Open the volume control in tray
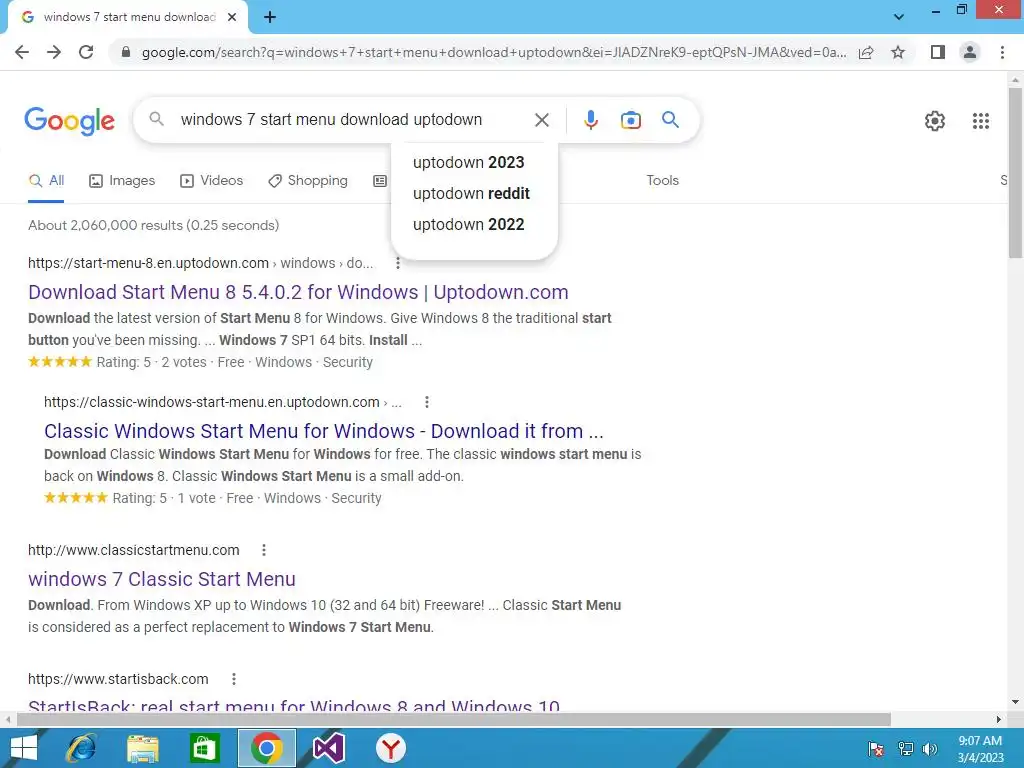Image resolution: width=1024 pixels, height=768 pixels. coord(930,749)
